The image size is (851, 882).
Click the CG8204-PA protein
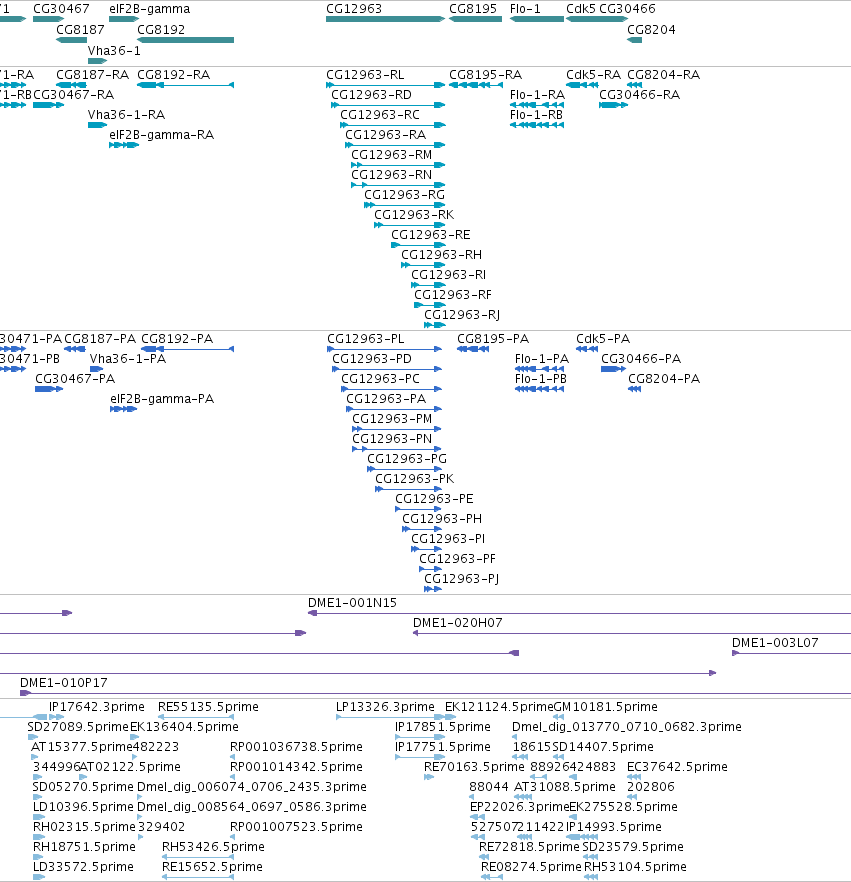point(635,389)
